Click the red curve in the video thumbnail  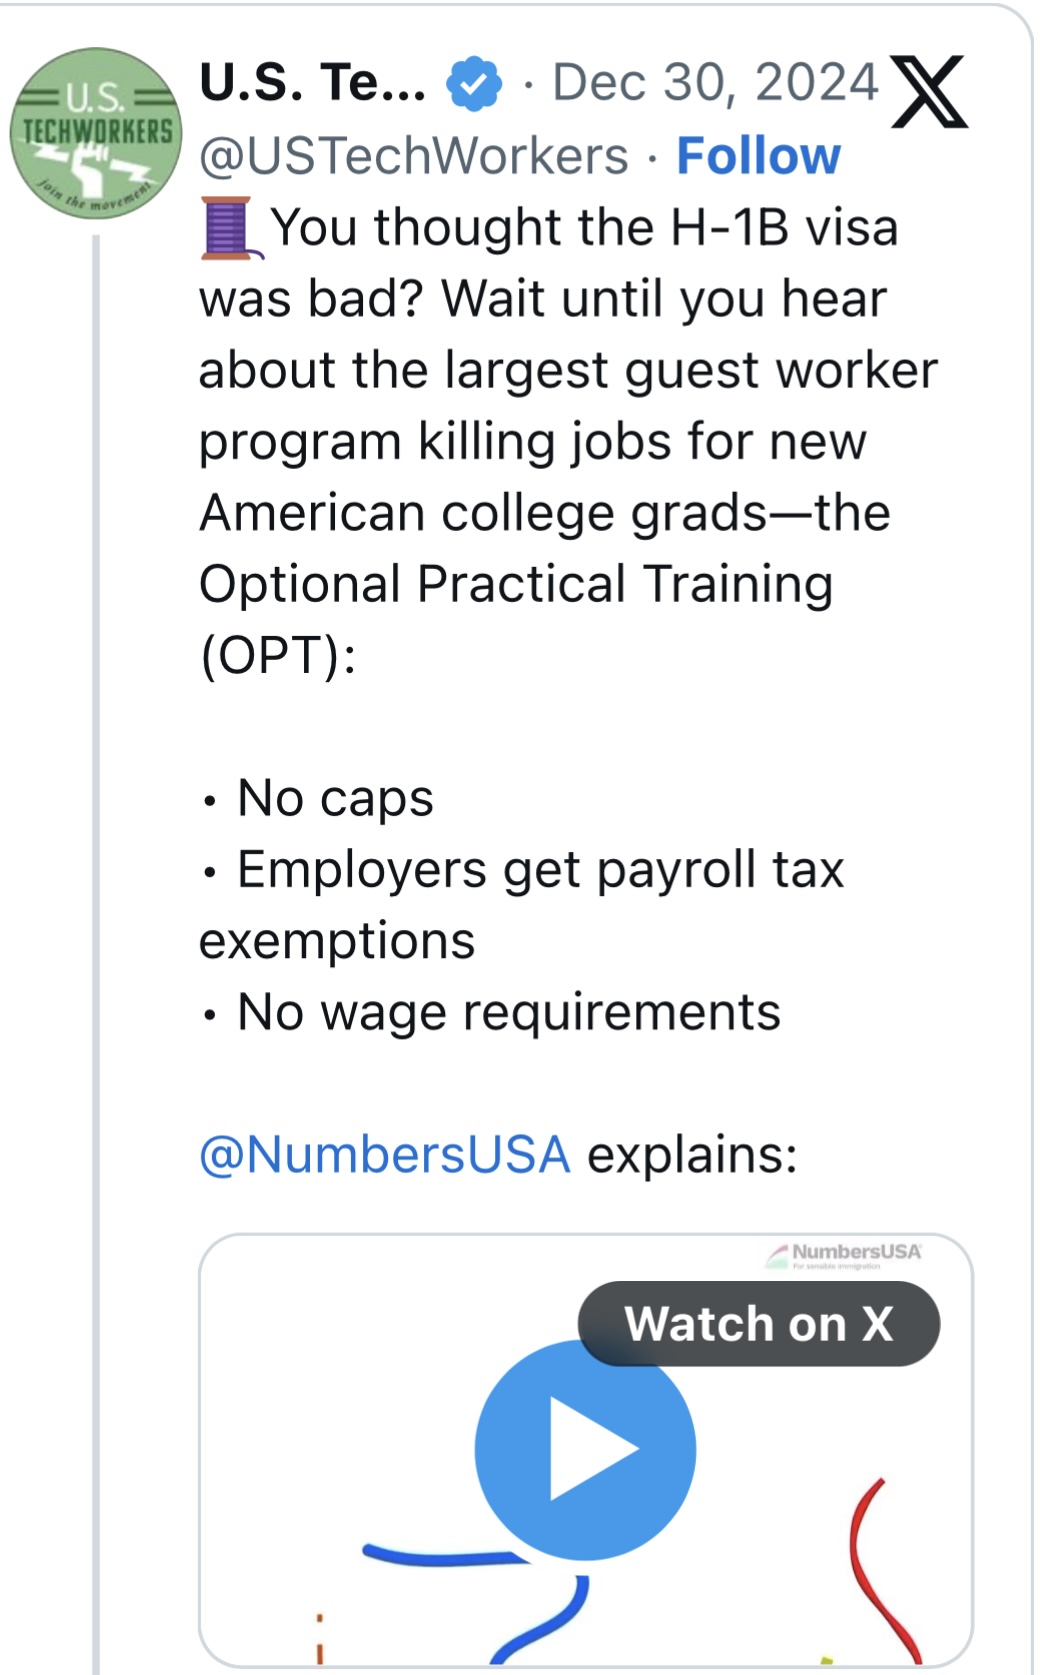[884, 1570]
